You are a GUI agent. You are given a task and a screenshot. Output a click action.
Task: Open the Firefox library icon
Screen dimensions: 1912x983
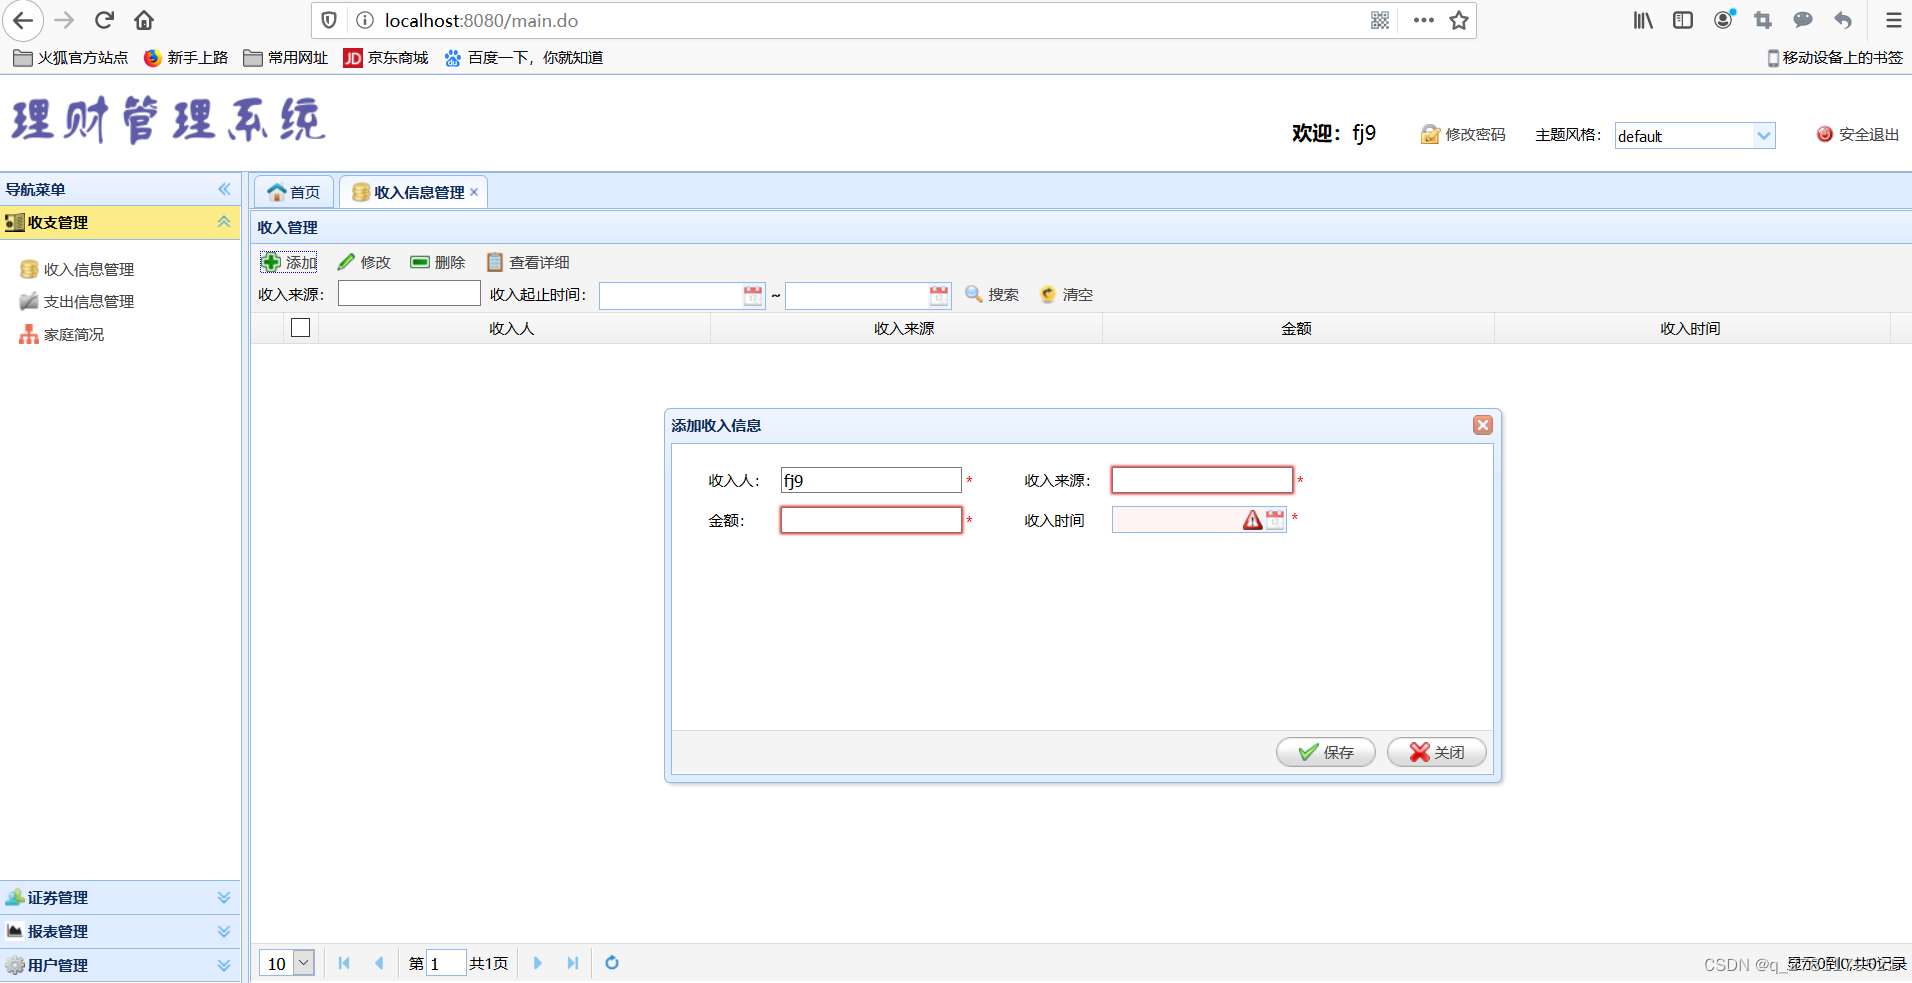click(1643, 20)
